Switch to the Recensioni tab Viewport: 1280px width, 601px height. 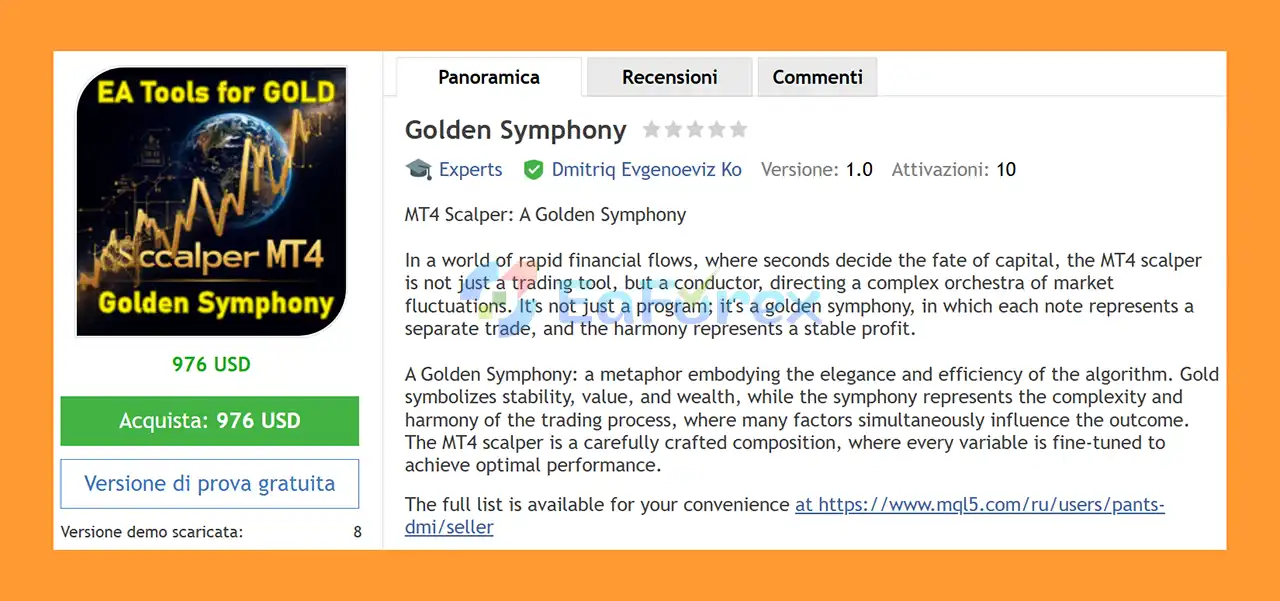tap(669, 76)
